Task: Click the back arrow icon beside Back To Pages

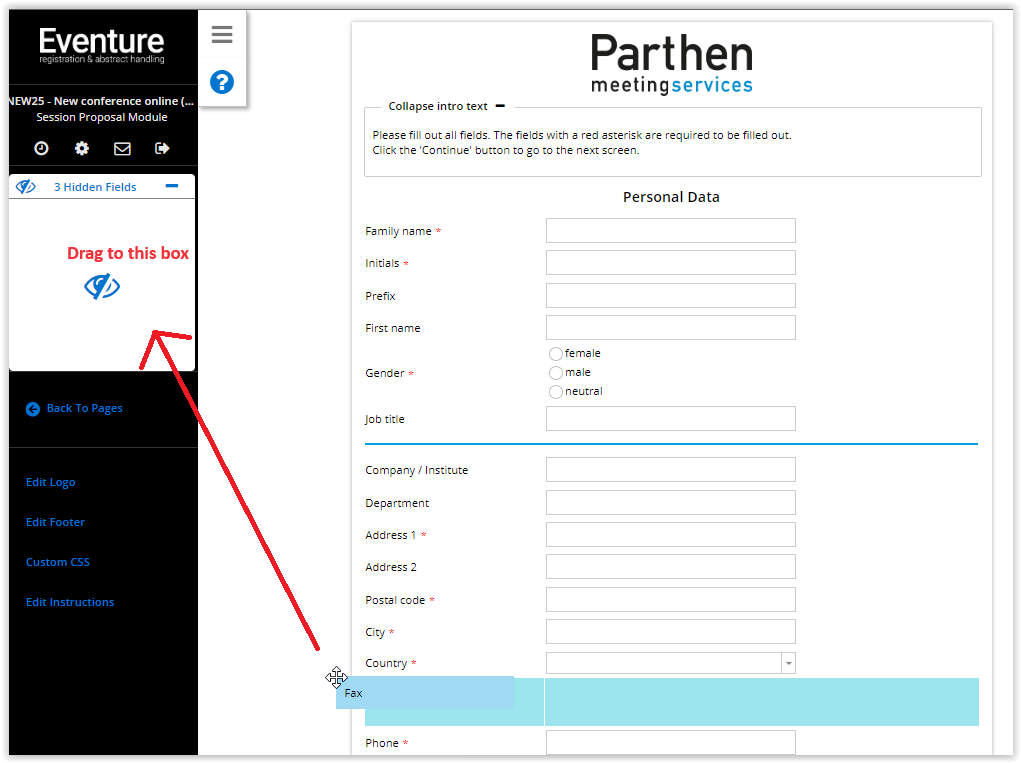Action: 33,408
